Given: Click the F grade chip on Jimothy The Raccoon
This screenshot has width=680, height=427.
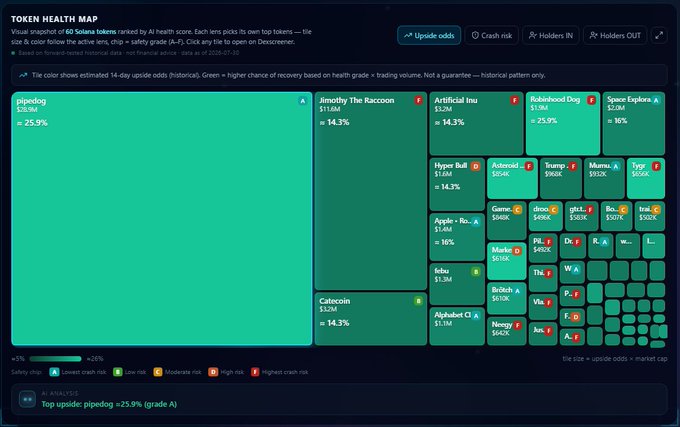Looking at the screenshot, I should click(x=418, y=101).
